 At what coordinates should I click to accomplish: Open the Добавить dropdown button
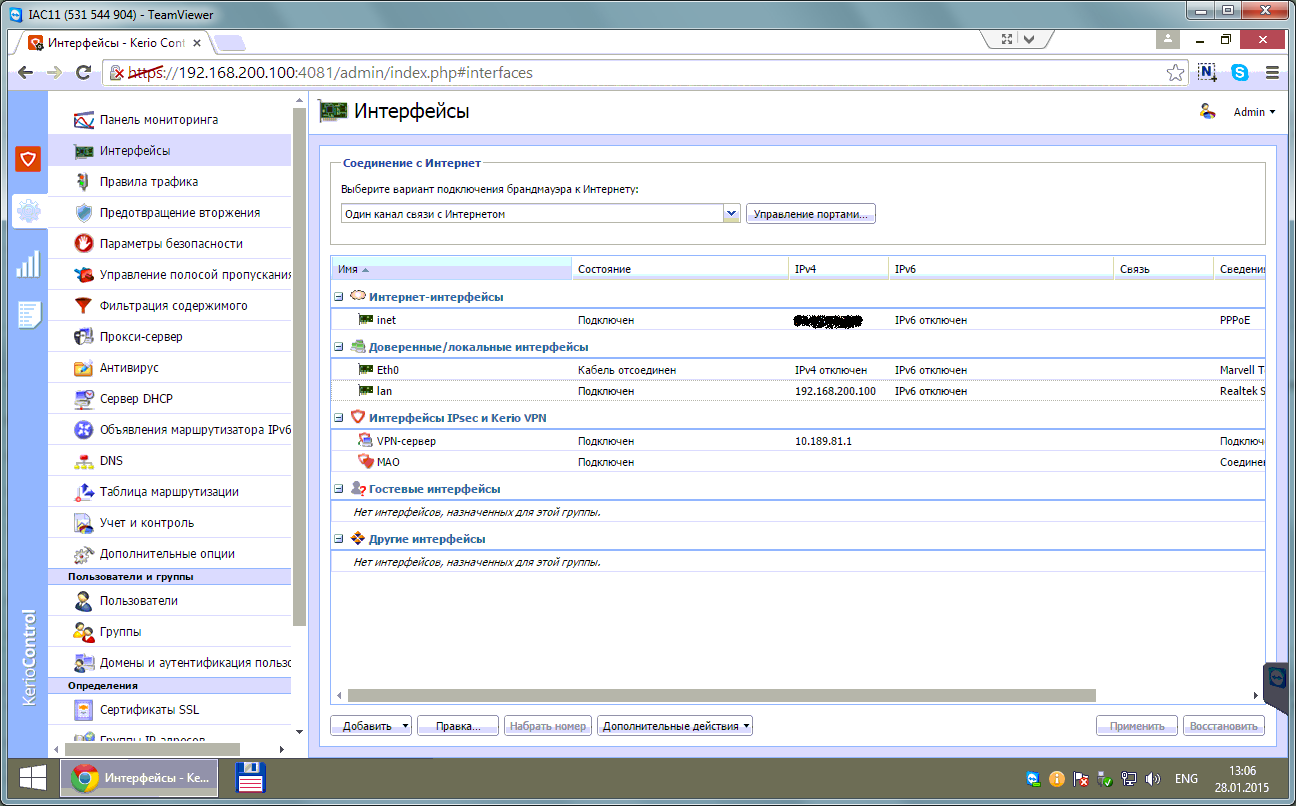tap(371, 726)
